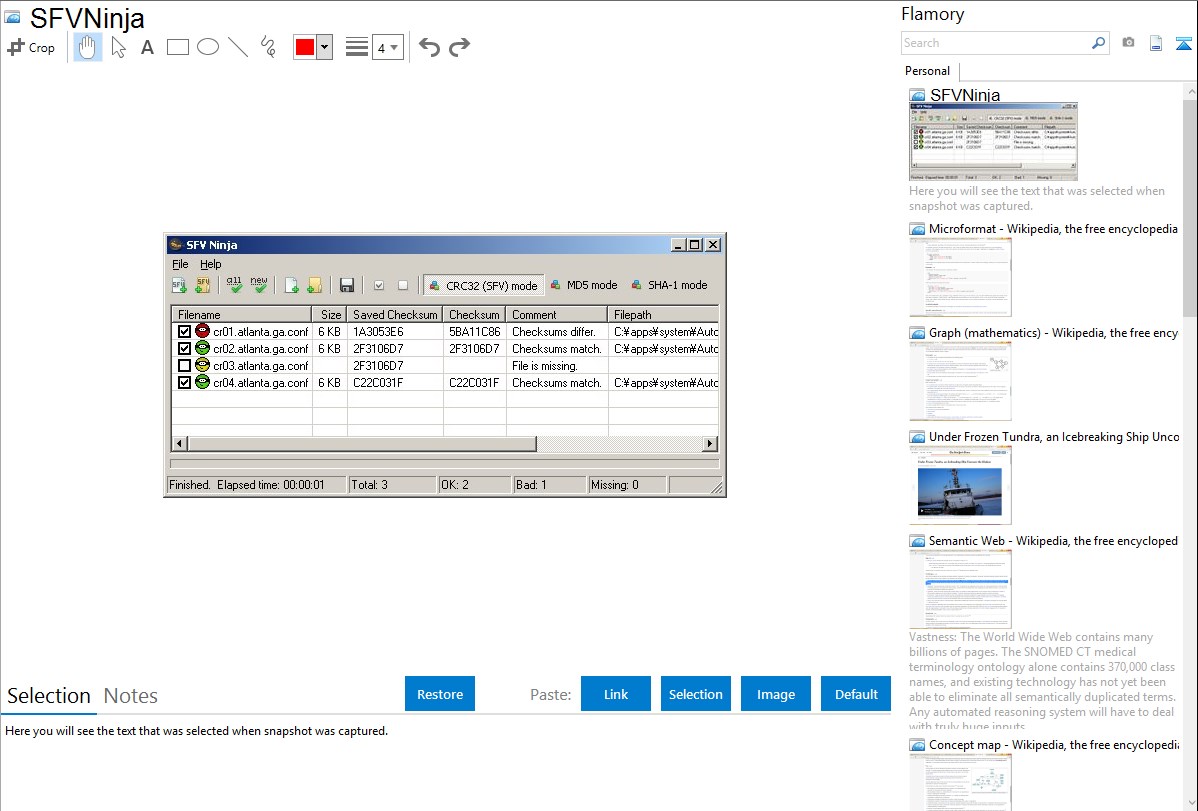Click the Flamory search input field
1198x811 pixels.
994,43
